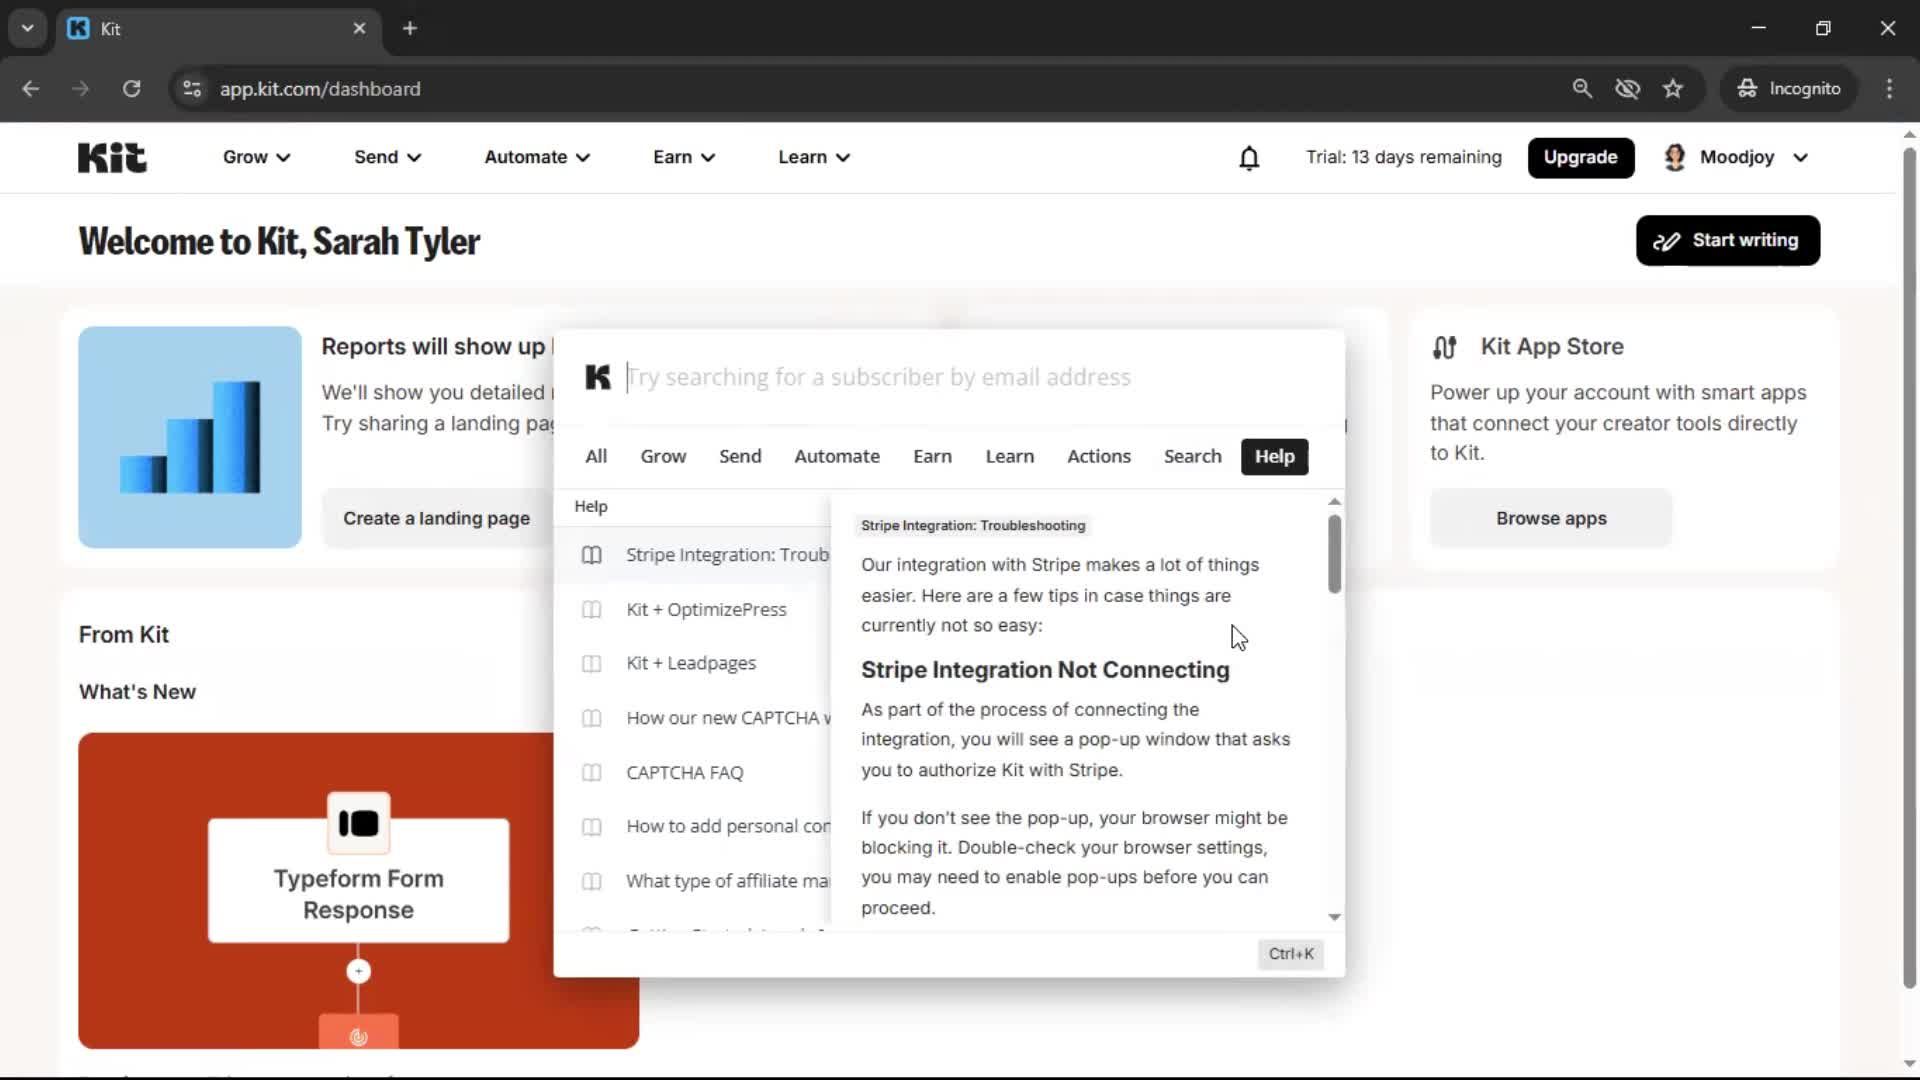
Task: Click the browser reload icon
Action: (131, 88)
